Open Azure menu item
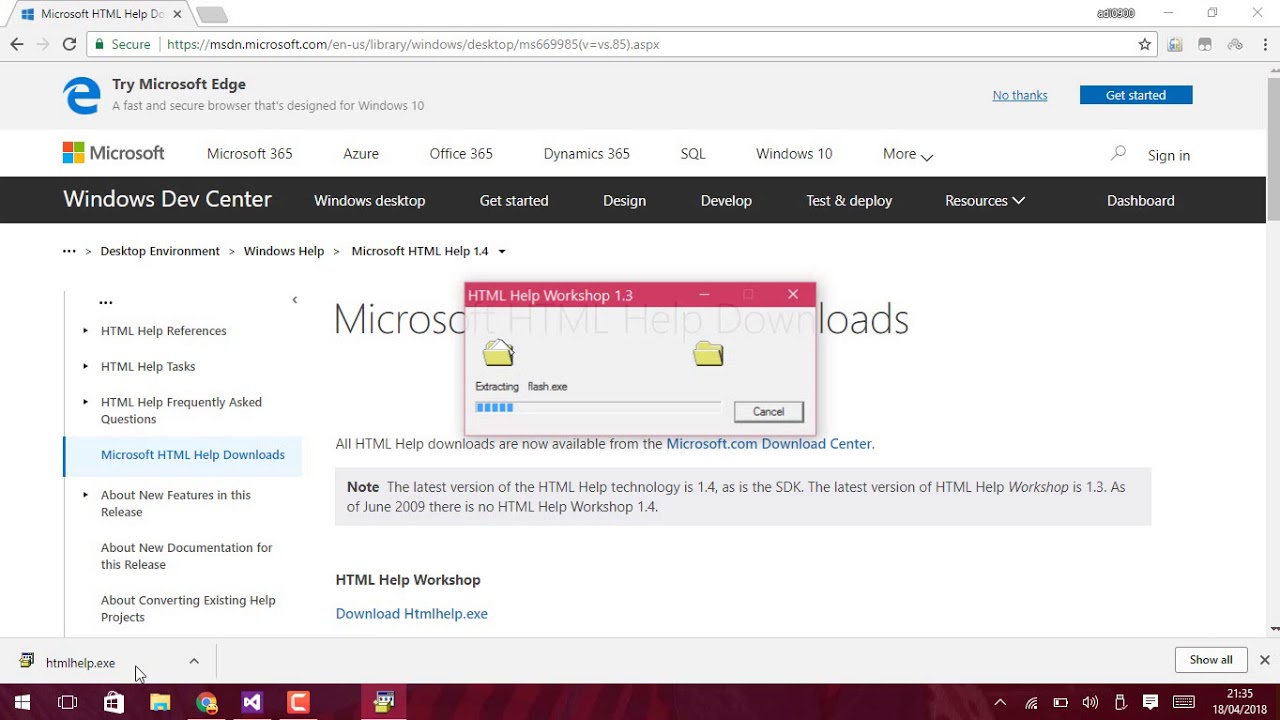 pyautogui.click(x=361, y=153)
